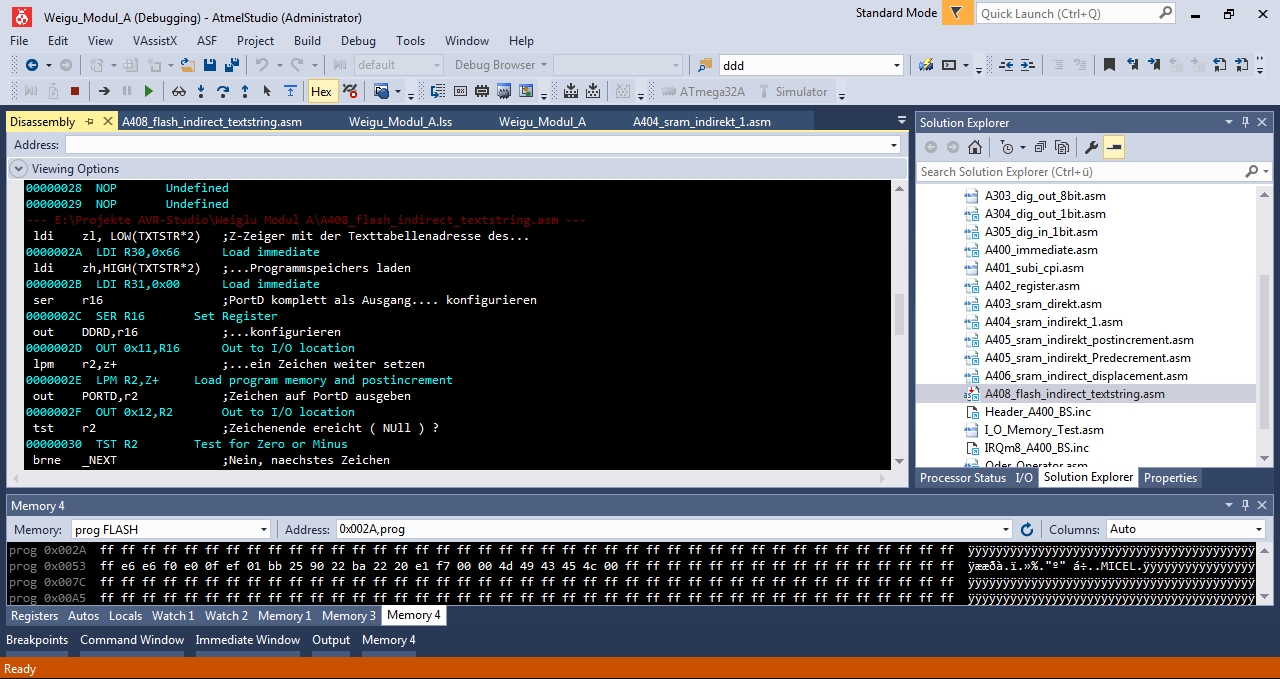Open the Debug menu
The height and width of the screenshot is (679, 1280).
point(358,41)
